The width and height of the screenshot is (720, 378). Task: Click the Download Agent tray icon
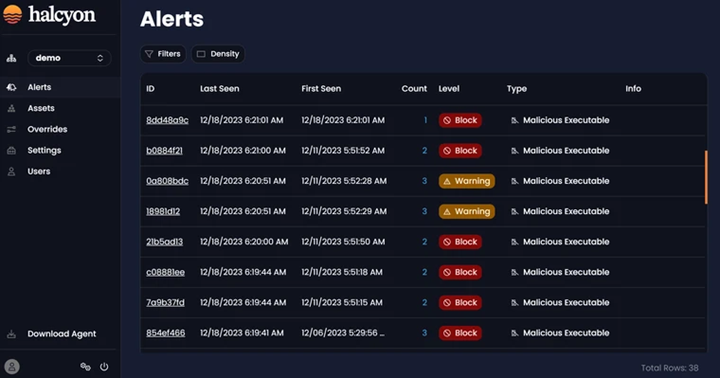[x=11, y=334]
